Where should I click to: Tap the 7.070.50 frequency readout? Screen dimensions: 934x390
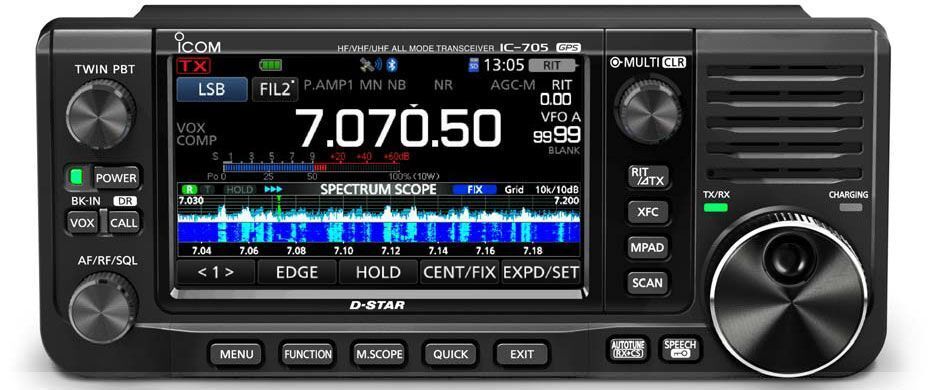pos(399,128)
